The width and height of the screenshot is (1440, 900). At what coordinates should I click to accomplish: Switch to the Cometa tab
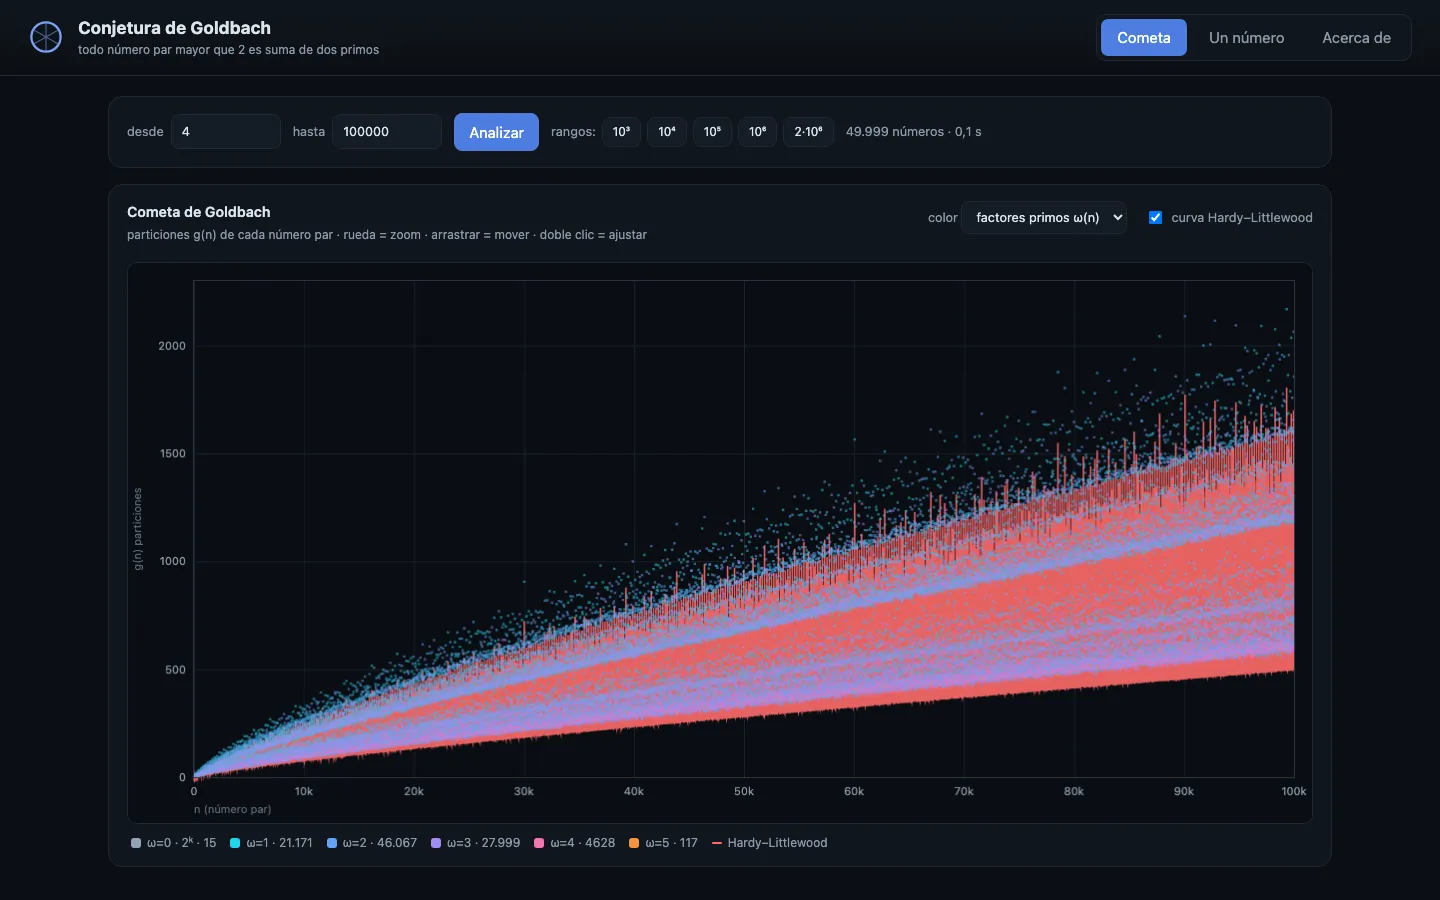pyautogui.click(x=1143, y=38)
